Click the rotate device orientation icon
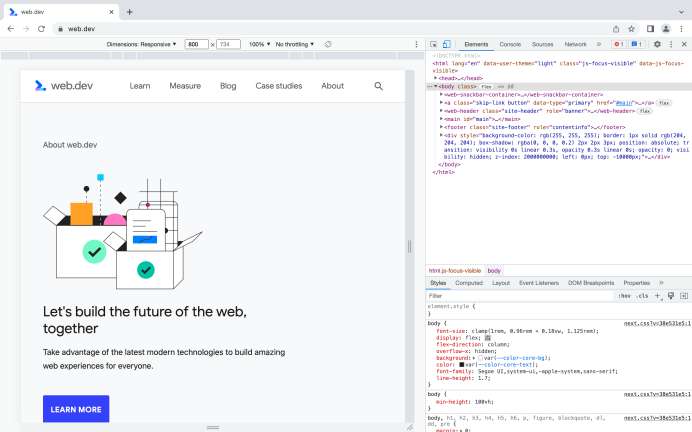Image resolution: width=692 pixels, height=432 pixels. [x=328, y=44]
